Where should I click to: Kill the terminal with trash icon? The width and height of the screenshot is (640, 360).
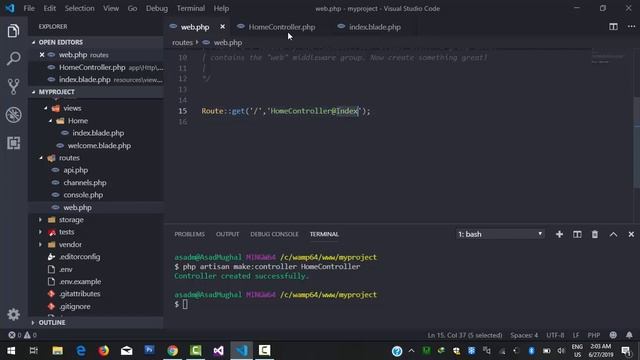point(595,234)
